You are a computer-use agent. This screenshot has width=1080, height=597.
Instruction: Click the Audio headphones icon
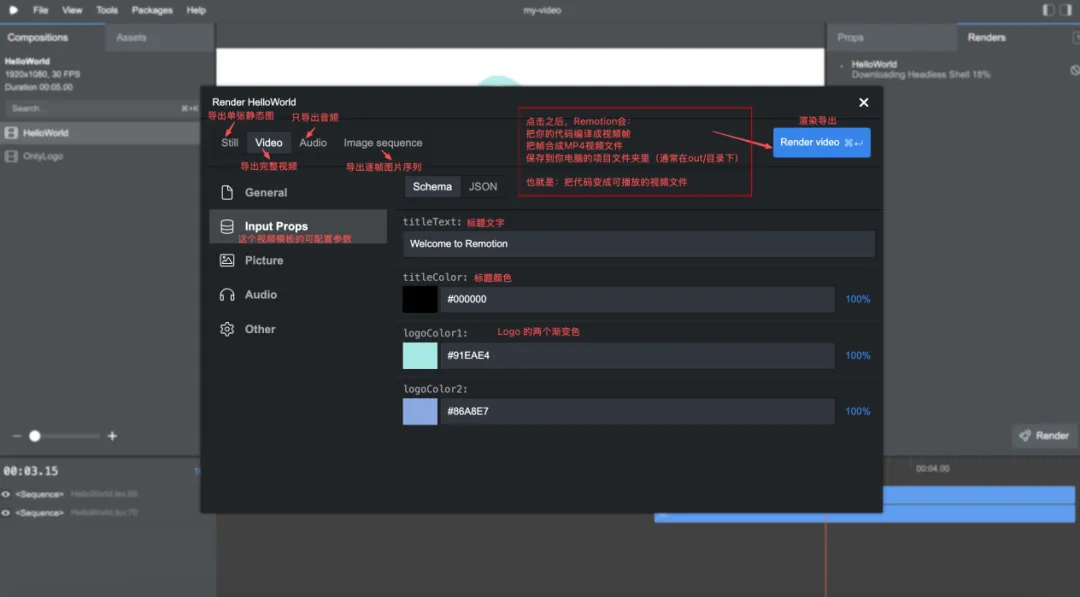(x=227, y=295)
